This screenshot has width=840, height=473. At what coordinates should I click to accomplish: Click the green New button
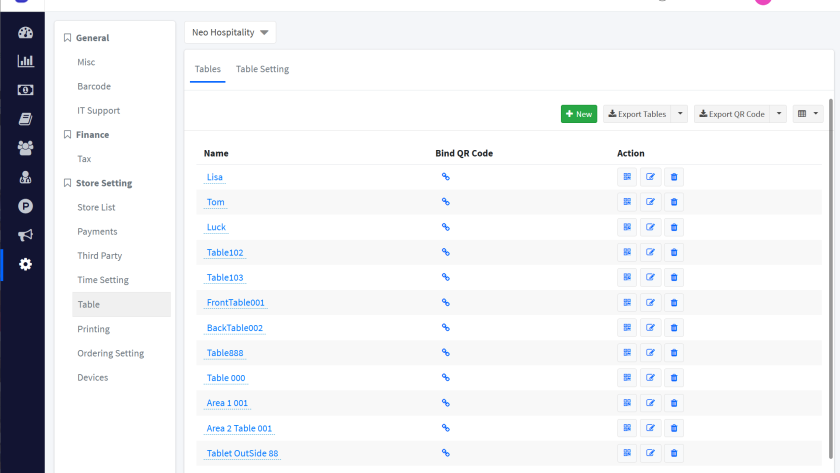[579, 114]
